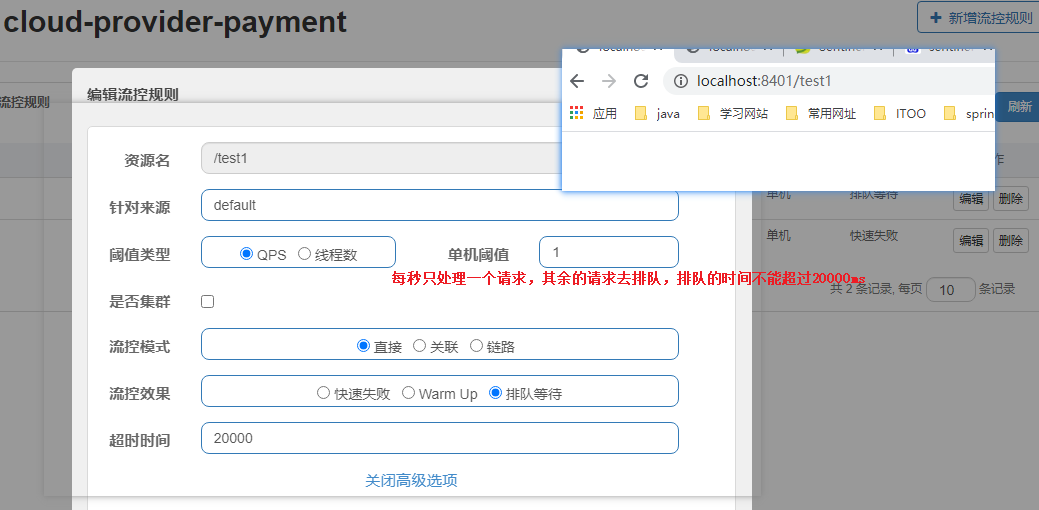This screenshot has width=1039, height=510.
Task: Click the browser forward arrow
Action: tap(609, 81)
